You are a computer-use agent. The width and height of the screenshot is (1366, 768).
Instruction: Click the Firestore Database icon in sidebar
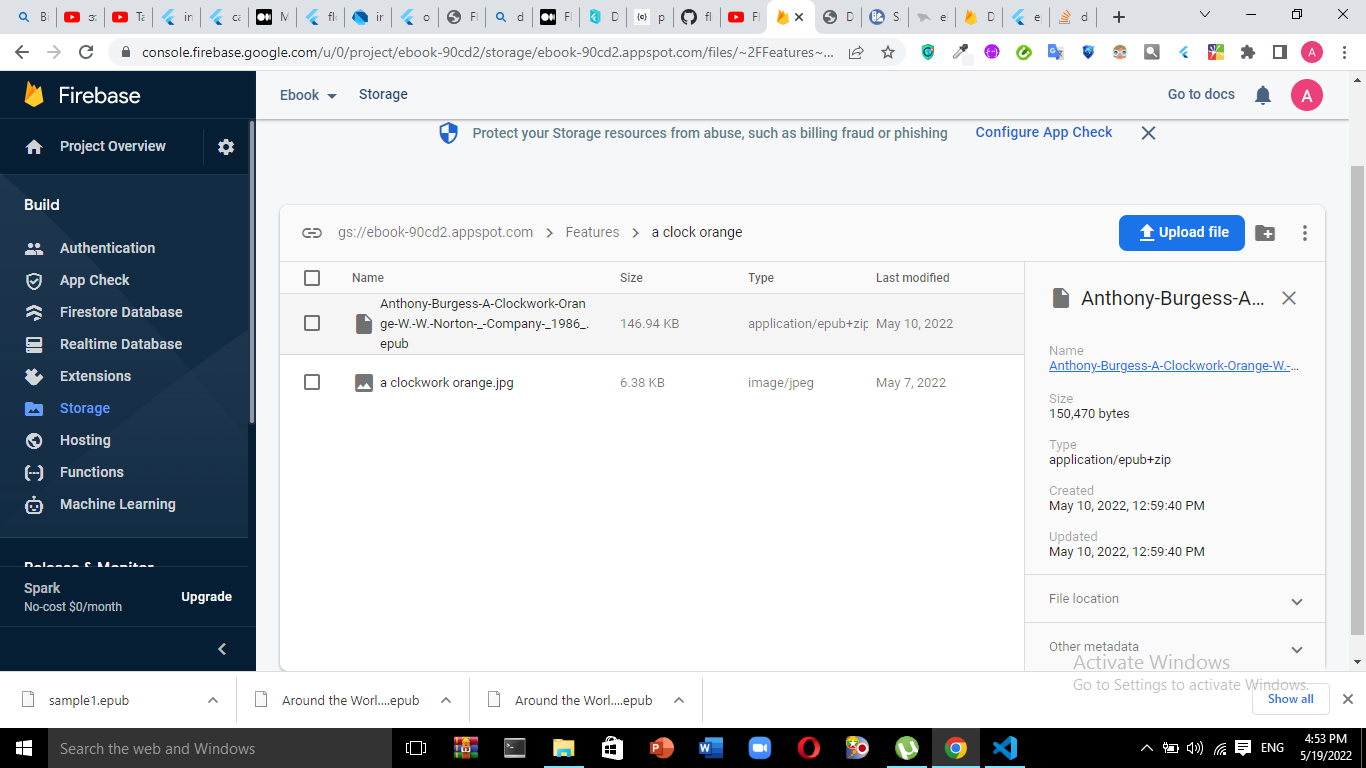tap(34, 312)
